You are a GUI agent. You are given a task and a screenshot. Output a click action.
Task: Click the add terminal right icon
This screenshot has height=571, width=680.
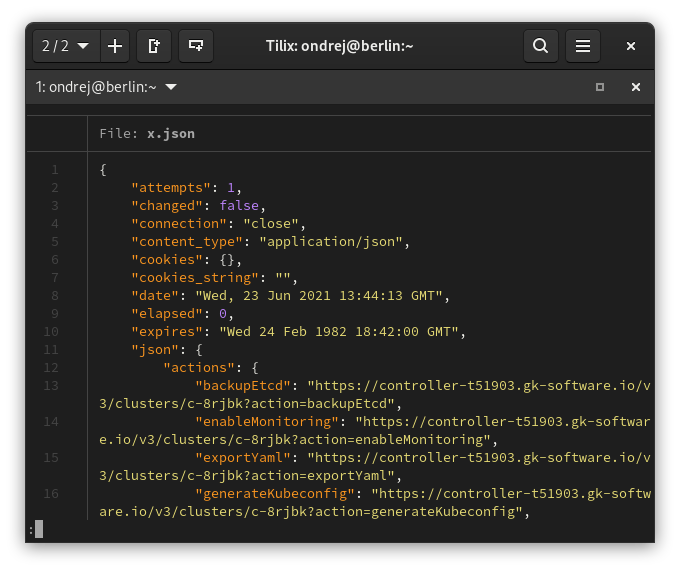click(154, 46)
